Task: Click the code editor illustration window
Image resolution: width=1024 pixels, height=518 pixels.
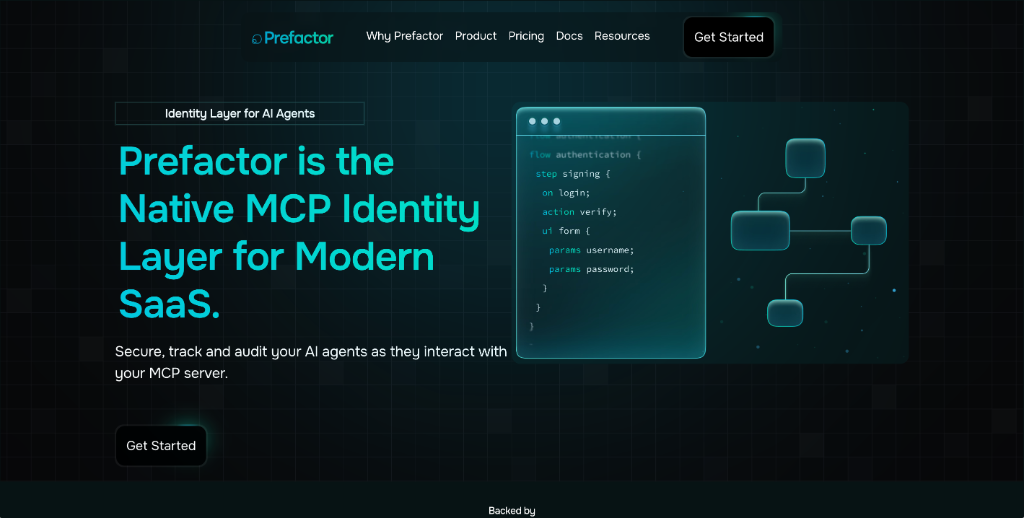Action: (611, 233)
